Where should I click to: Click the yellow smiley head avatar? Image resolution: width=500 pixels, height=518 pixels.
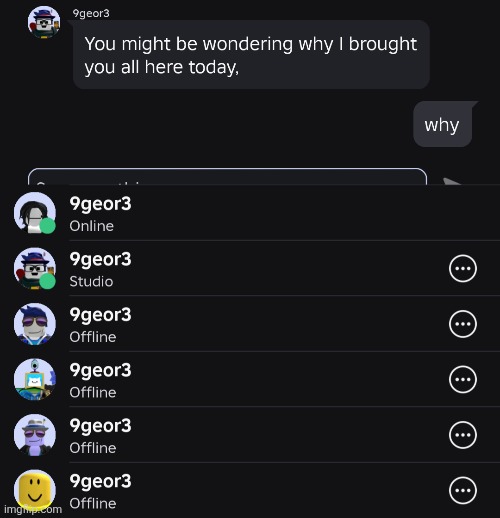coord(35,490)
